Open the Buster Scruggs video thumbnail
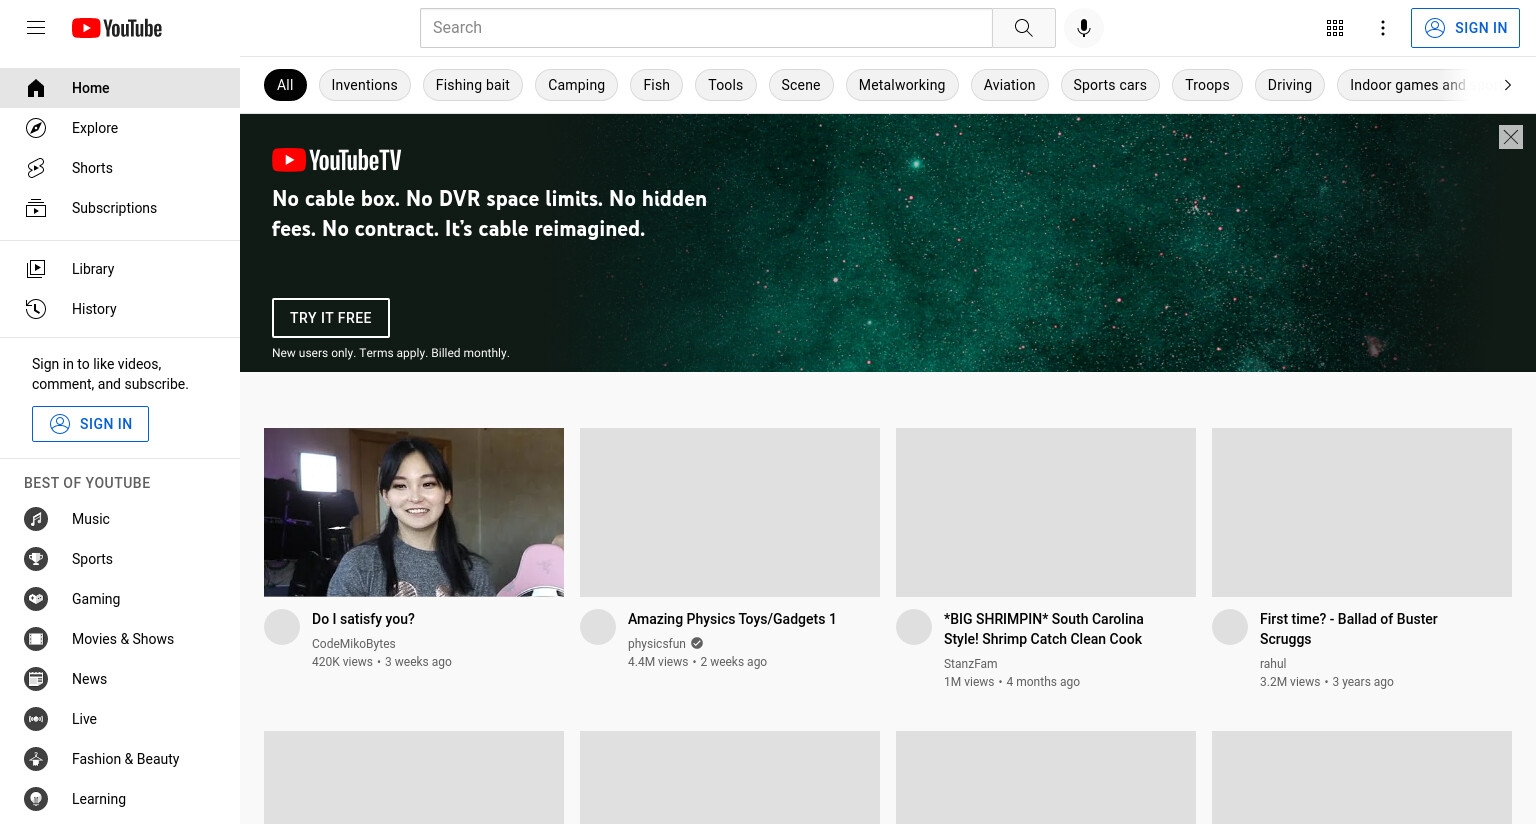This screenshot has height=824, width=1536. coord(1362,512)
